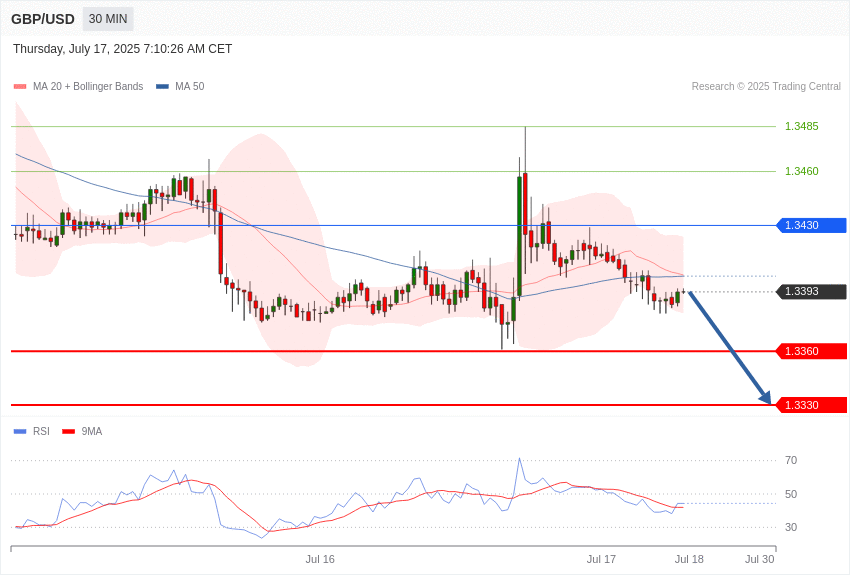Click the red 1.3360 support price tag
Viewport: 850px width, 576px height.
tap(811, 351)
